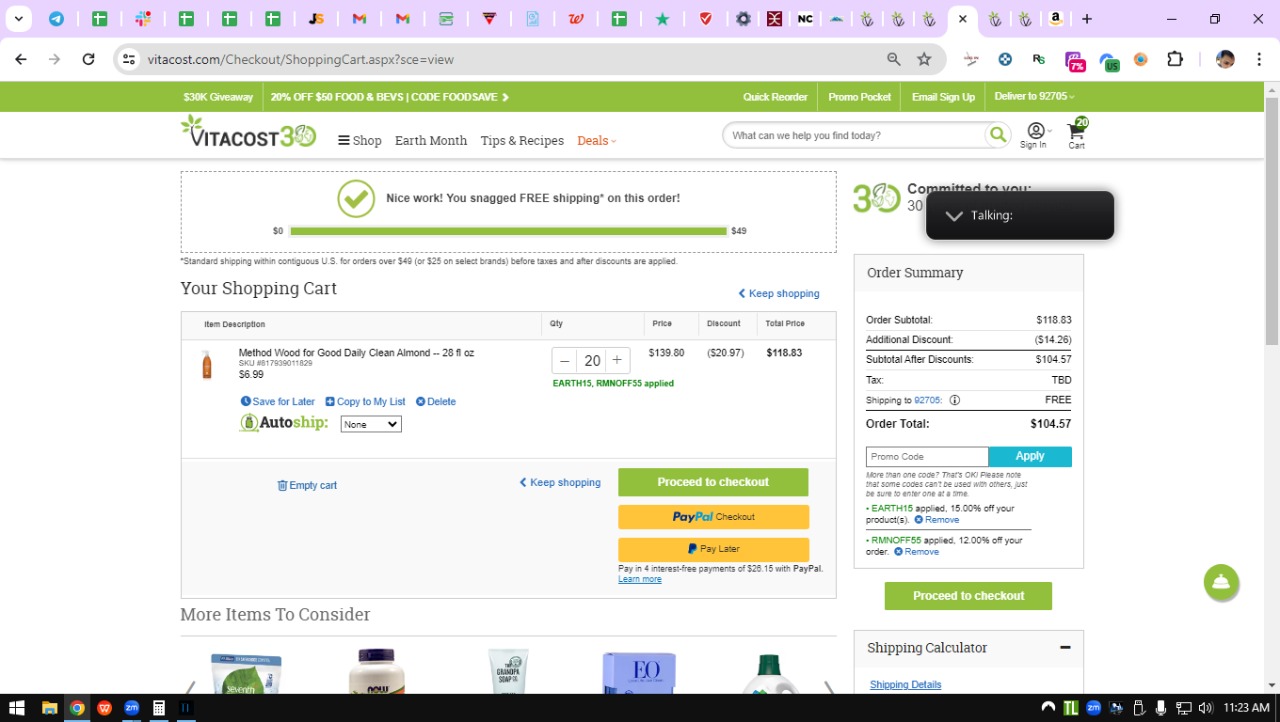Open the Chrome extensions puzzle icon
The width and height of the screenshot is (1280, 722).
pos(1175,59)
